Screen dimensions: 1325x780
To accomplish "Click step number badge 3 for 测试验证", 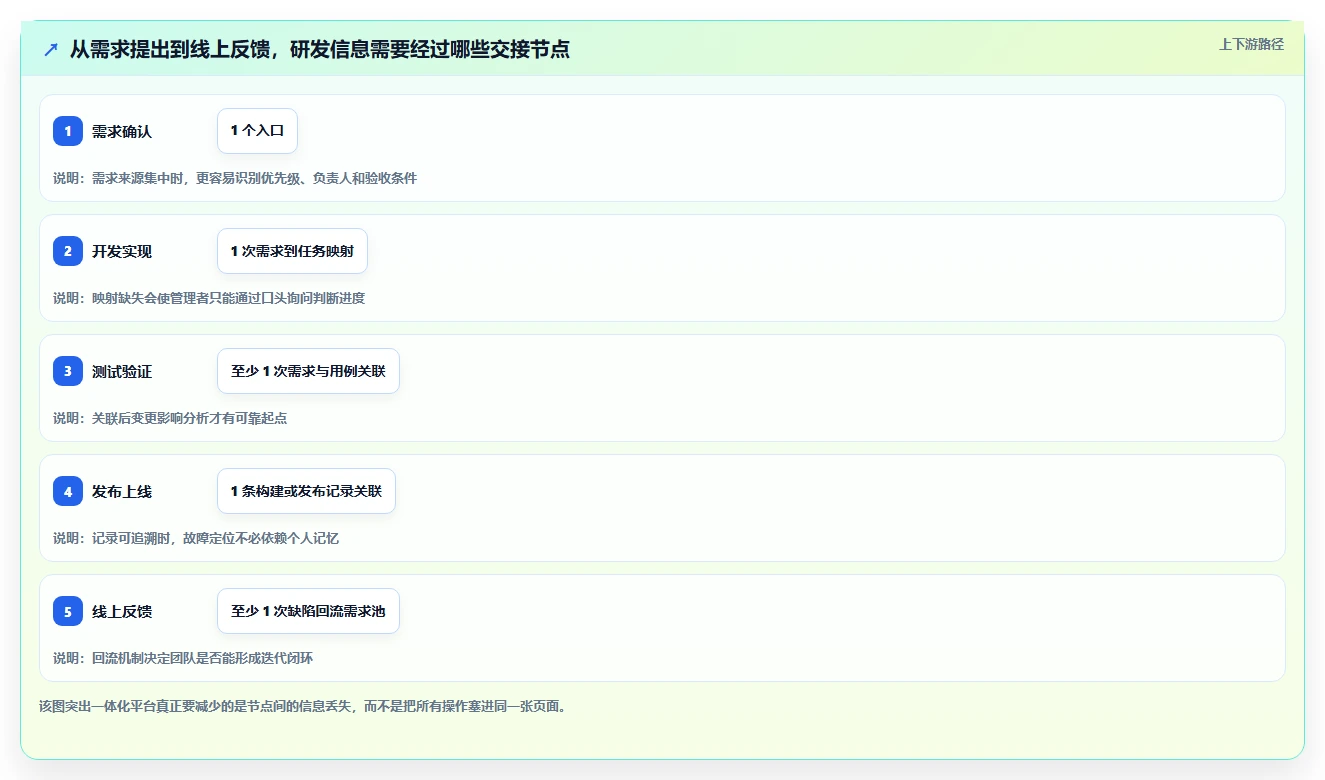I will pos(68,371).
